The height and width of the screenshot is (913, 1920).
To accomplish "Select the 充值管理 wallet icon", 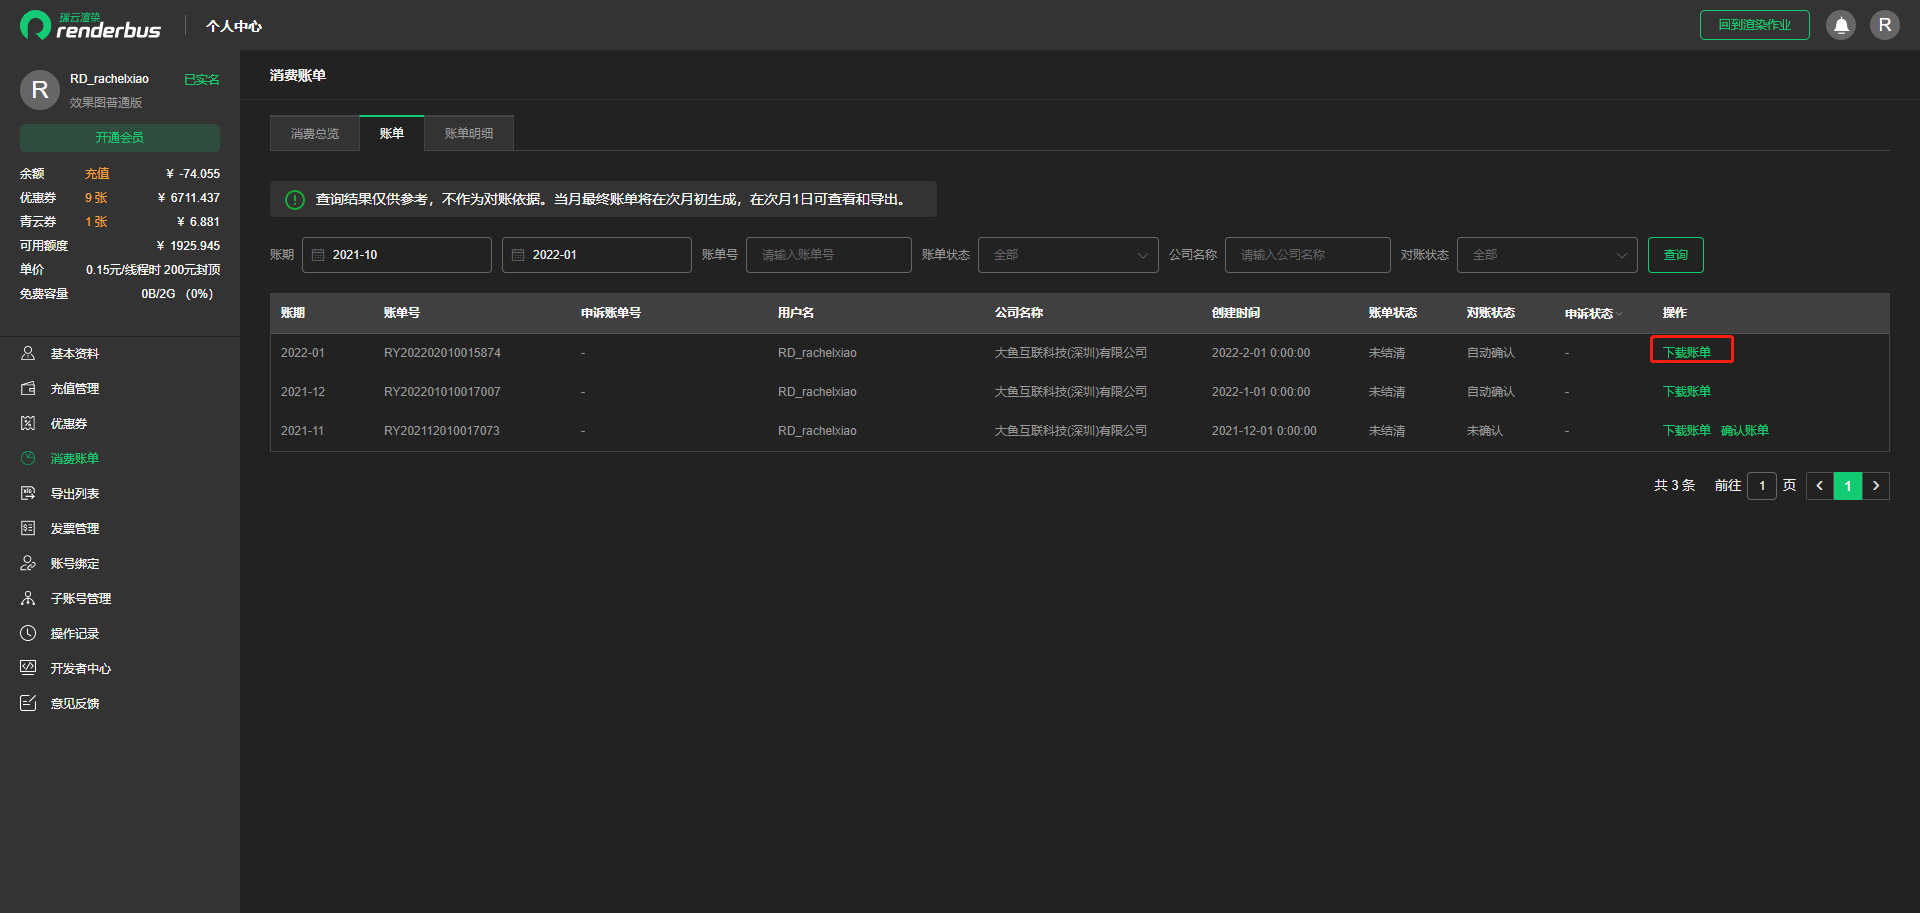I will (x=28, y=388).
